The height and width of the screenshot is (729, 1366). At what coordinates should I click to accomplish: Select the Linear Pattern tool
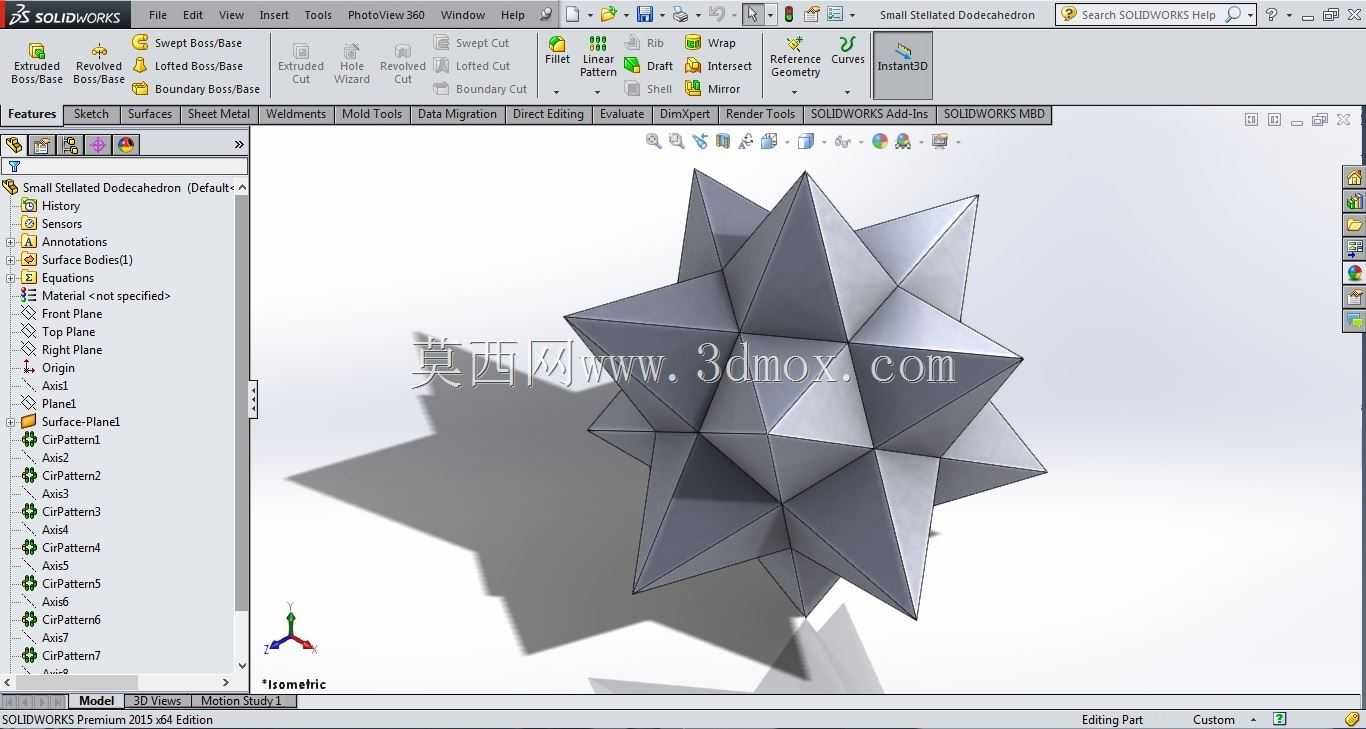[x=598, y=56]
